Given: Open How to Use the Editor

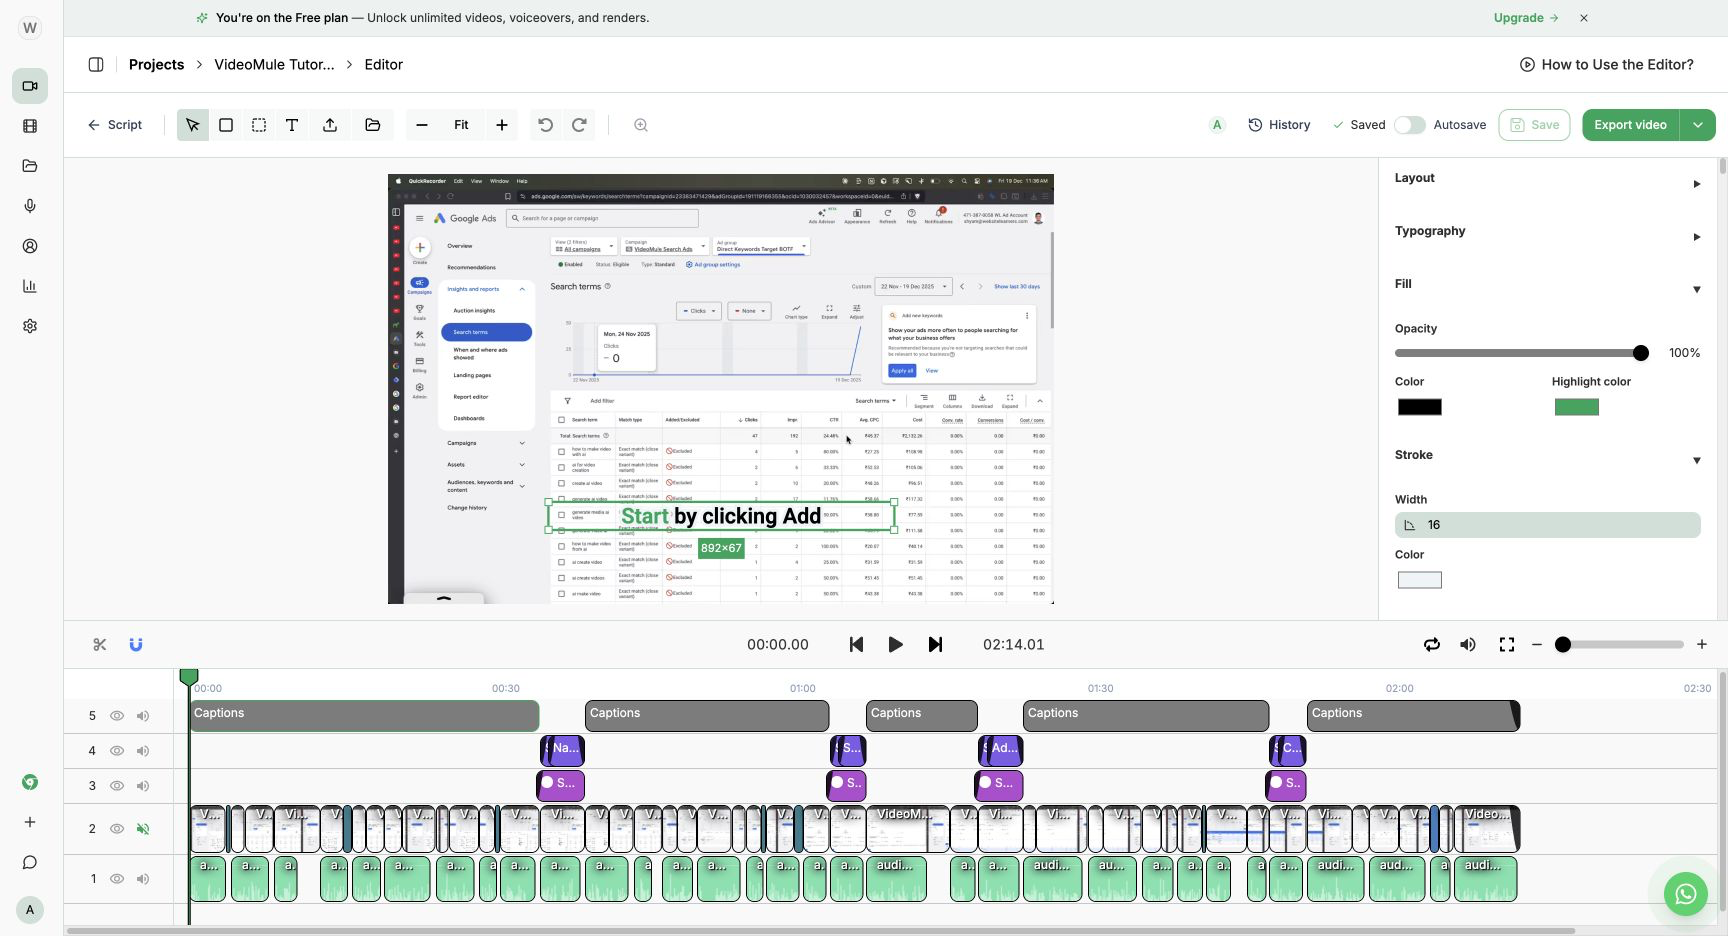Looking at the screenshot, I should click(1607, 64).
